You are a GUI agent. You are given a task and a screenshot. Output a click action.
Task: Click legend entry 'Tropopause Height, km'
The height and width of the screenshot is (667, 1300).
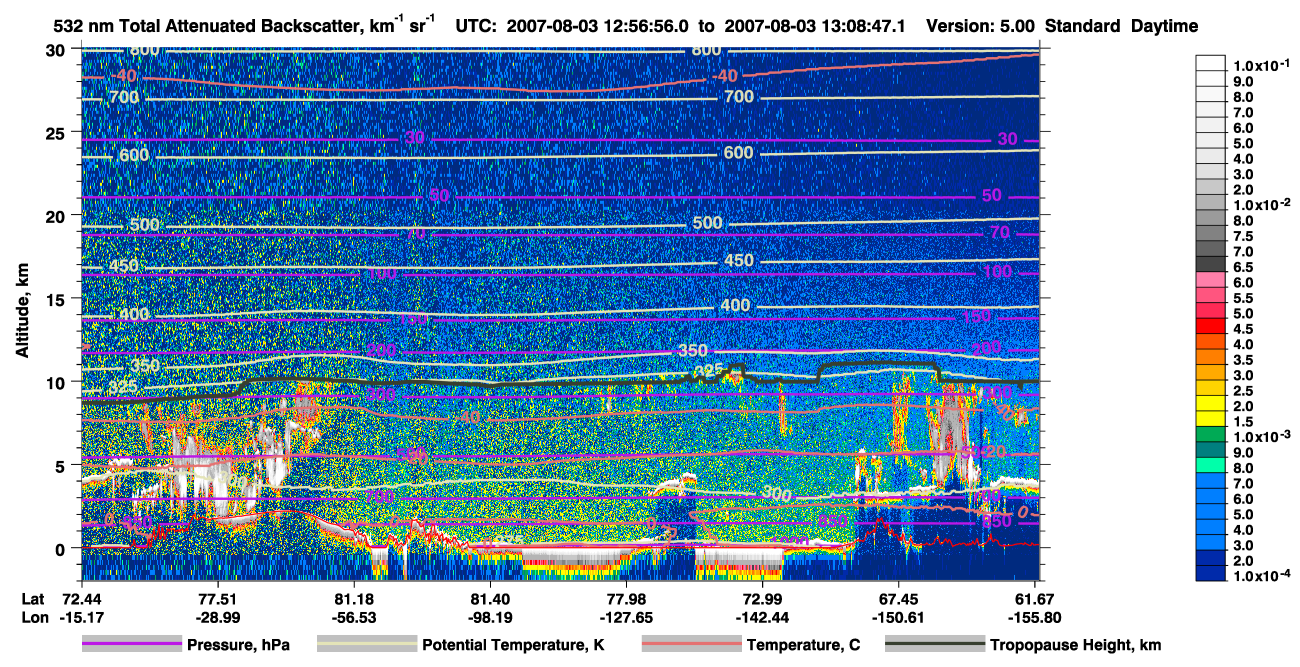[1075, 646]
